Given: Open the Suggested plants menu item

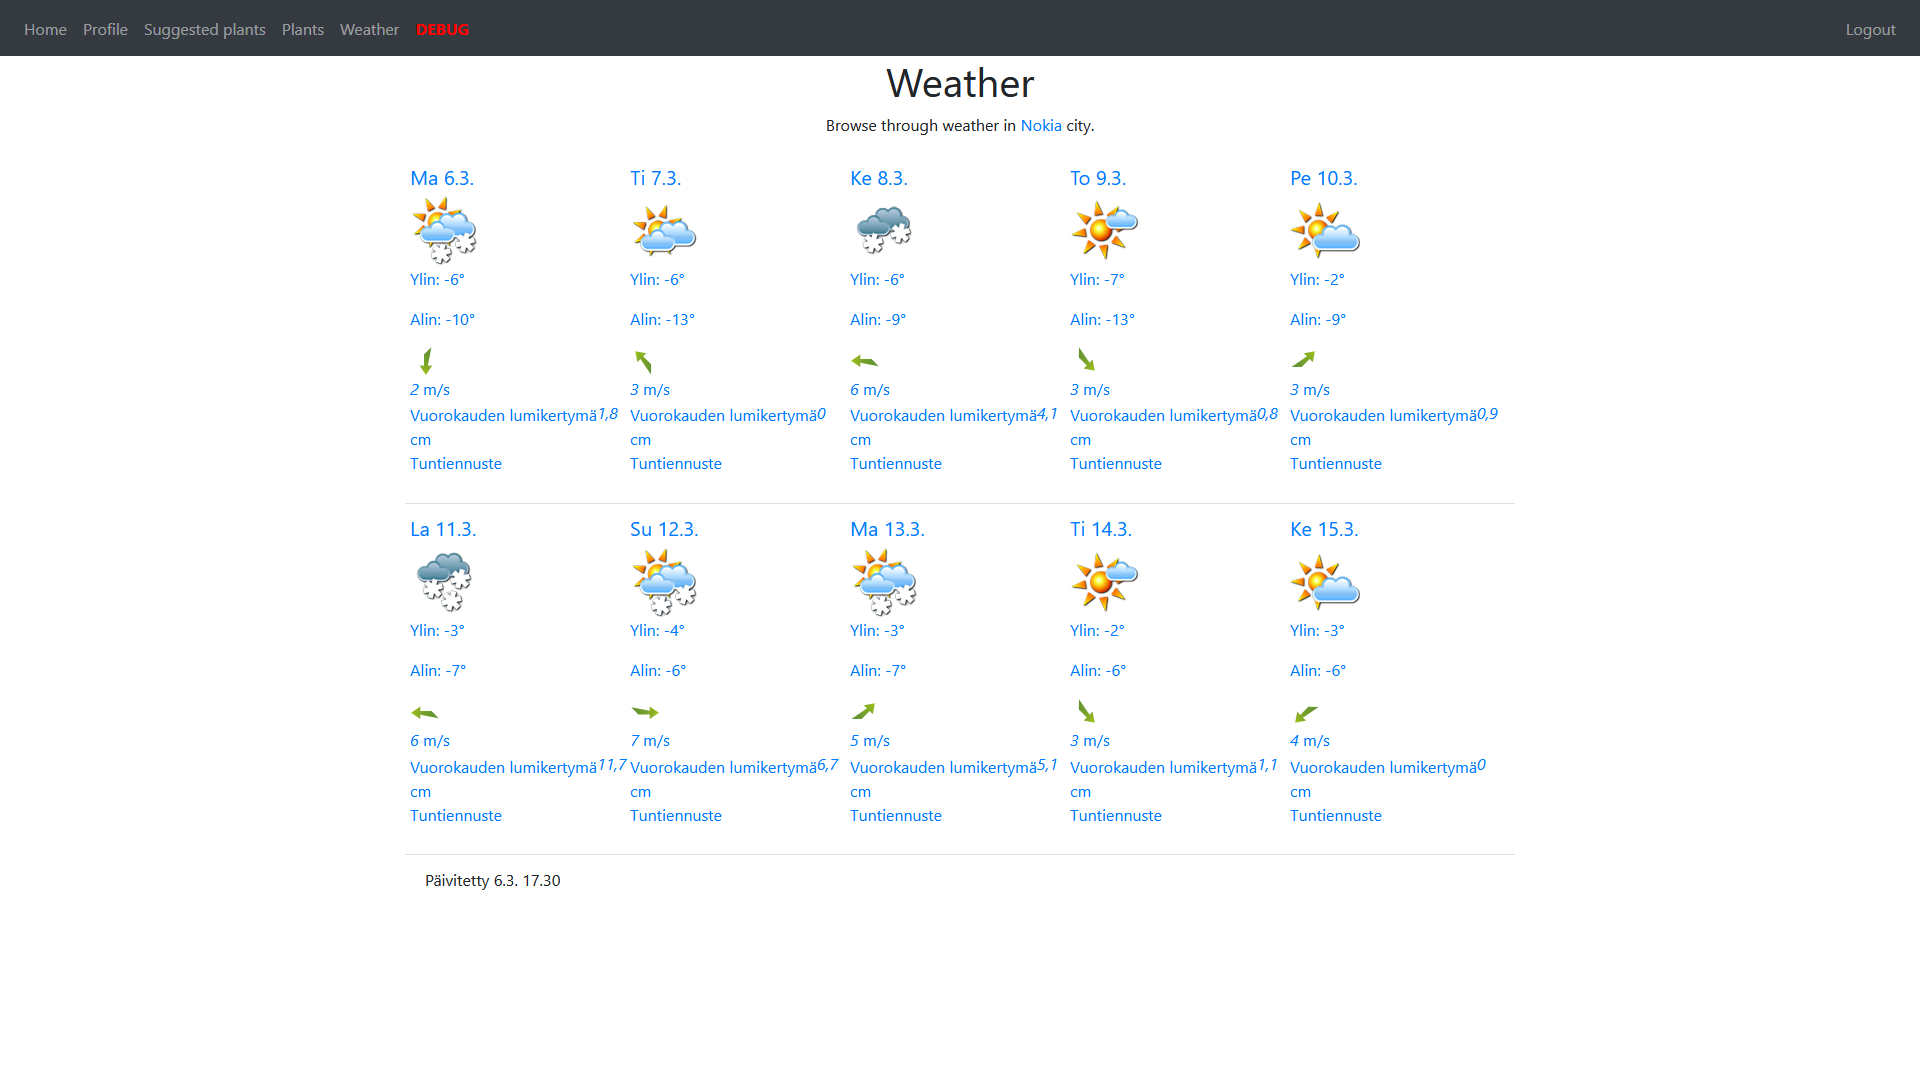Looking at the screenshot, I should coord(204,29).
